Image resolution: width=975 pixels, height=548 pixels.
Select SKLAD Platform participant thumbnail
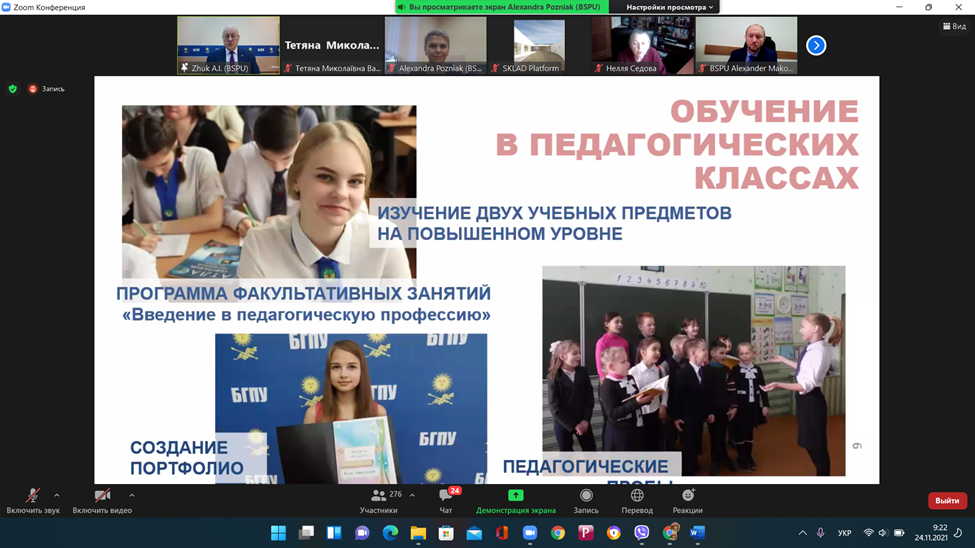click(539, 45)
